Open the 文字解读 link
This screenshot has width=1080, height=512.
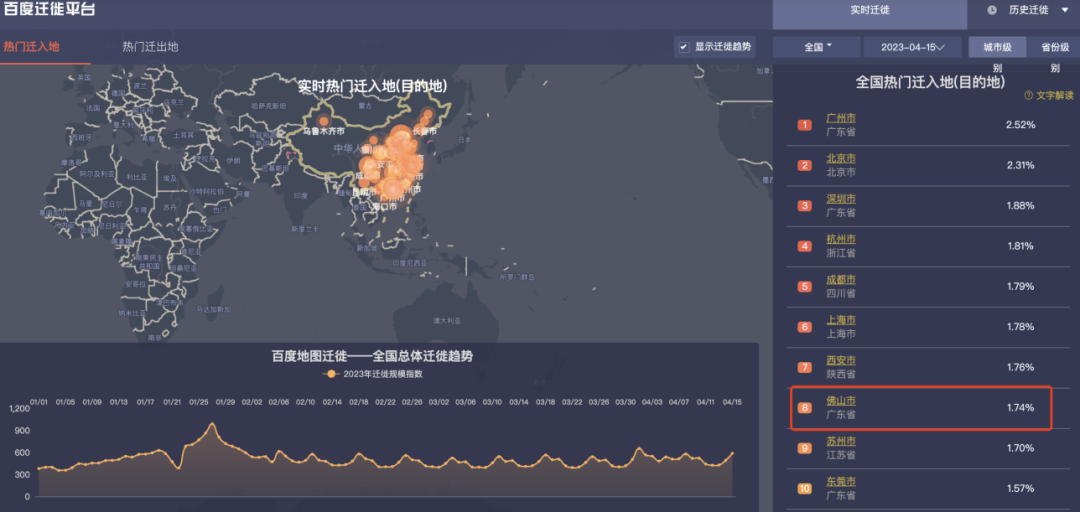(1055, 96)
